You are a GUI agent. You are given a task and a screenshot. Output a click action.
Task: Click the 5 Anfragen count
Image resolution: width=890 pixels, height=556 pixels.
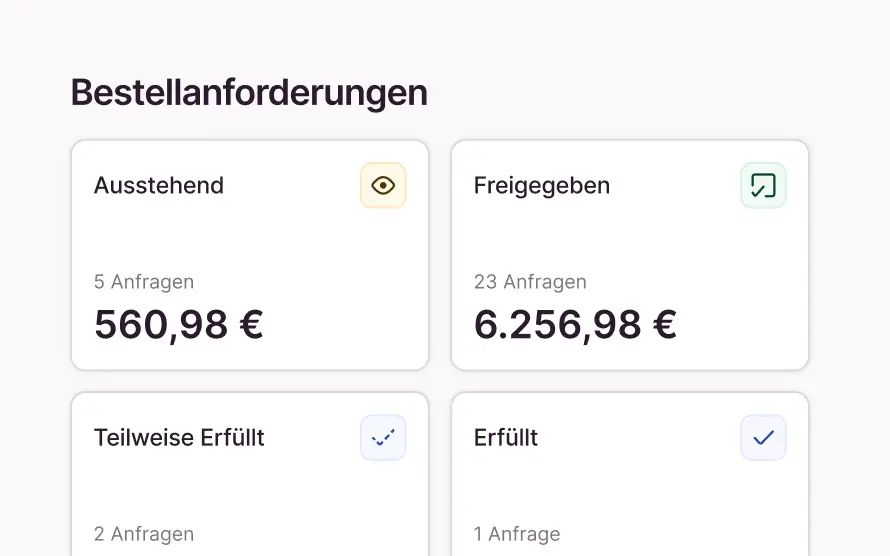point(144,282)
